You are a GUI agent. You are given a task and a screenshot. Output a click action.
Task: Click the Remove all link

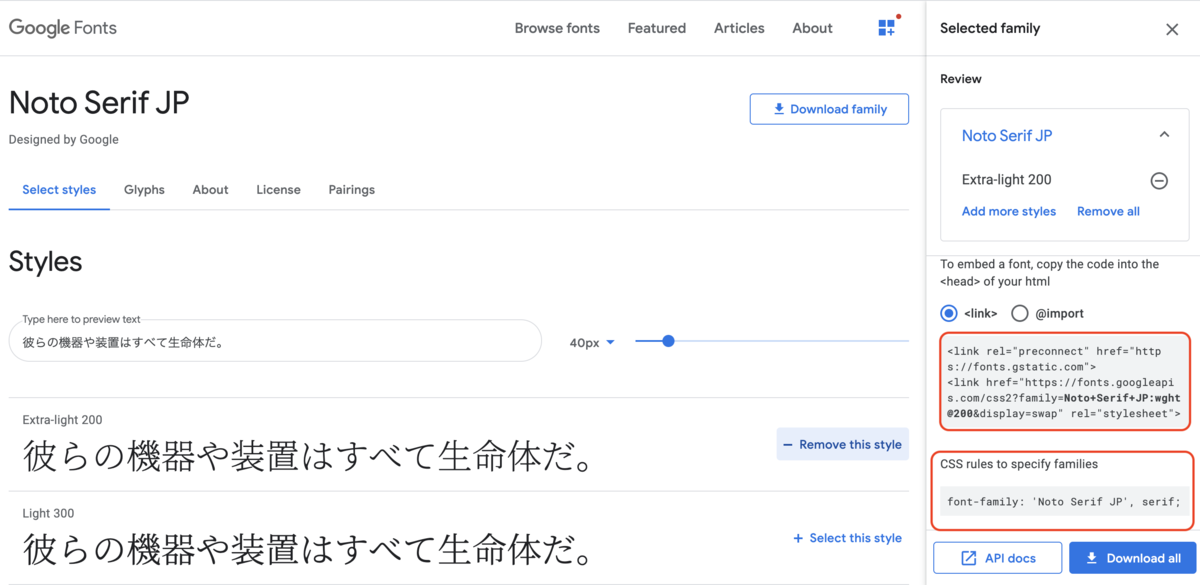point(1108,211)
